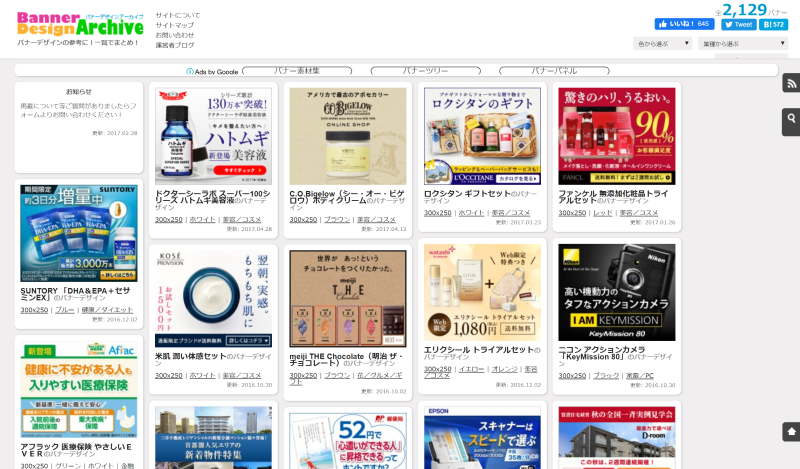
Task: Open the ハトムギ美容液 banner thumbnail
Action: coord(213,136)
